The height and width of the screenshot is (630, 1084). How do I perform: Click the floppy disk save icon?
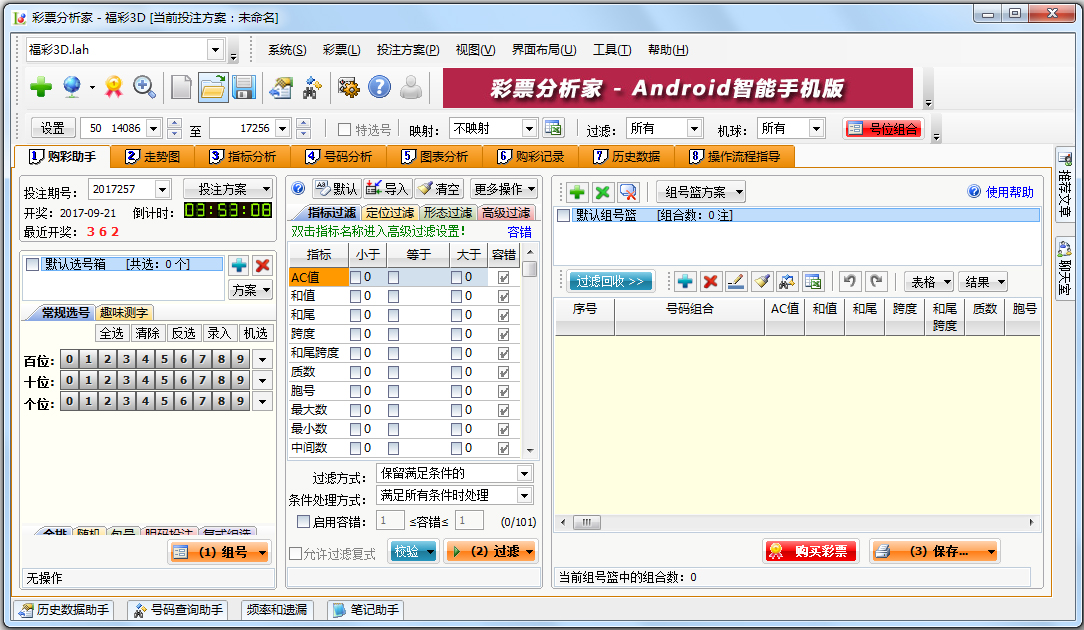pyautogui.click(x=243, y=88)
